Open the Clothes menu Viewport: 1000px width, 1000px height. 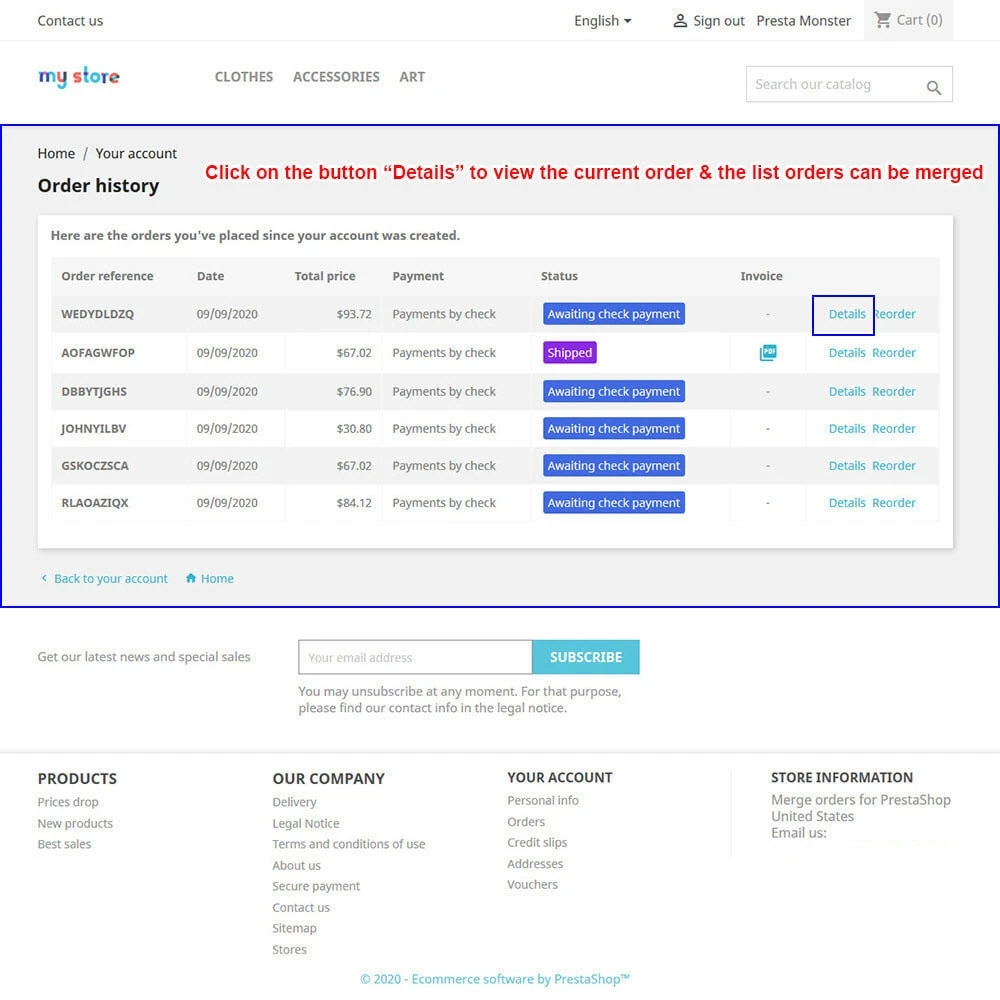click(x=244, y=77)
